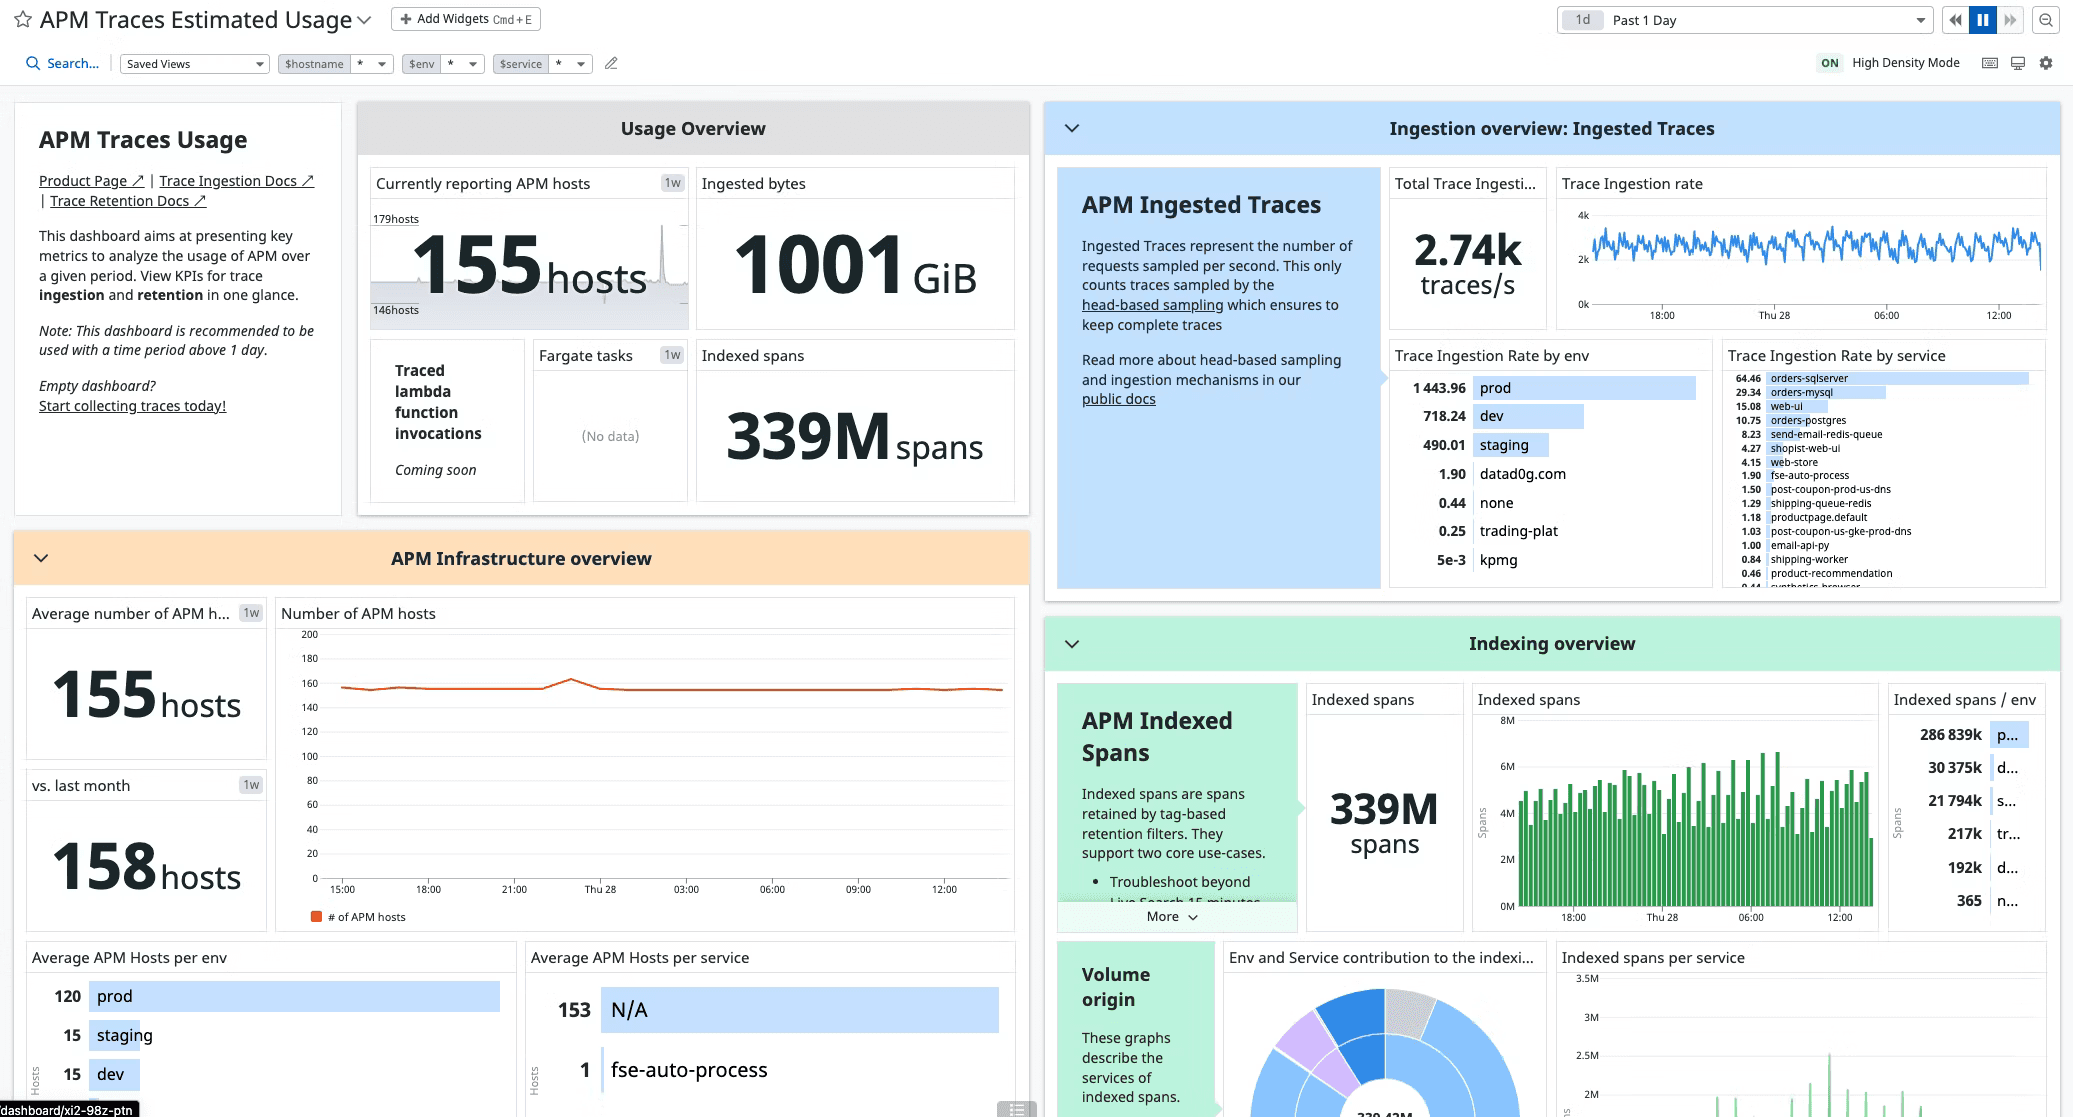Star the APM Traces Estimated Usage dashboard
Screen dimensions: 2073x1117
22,20
